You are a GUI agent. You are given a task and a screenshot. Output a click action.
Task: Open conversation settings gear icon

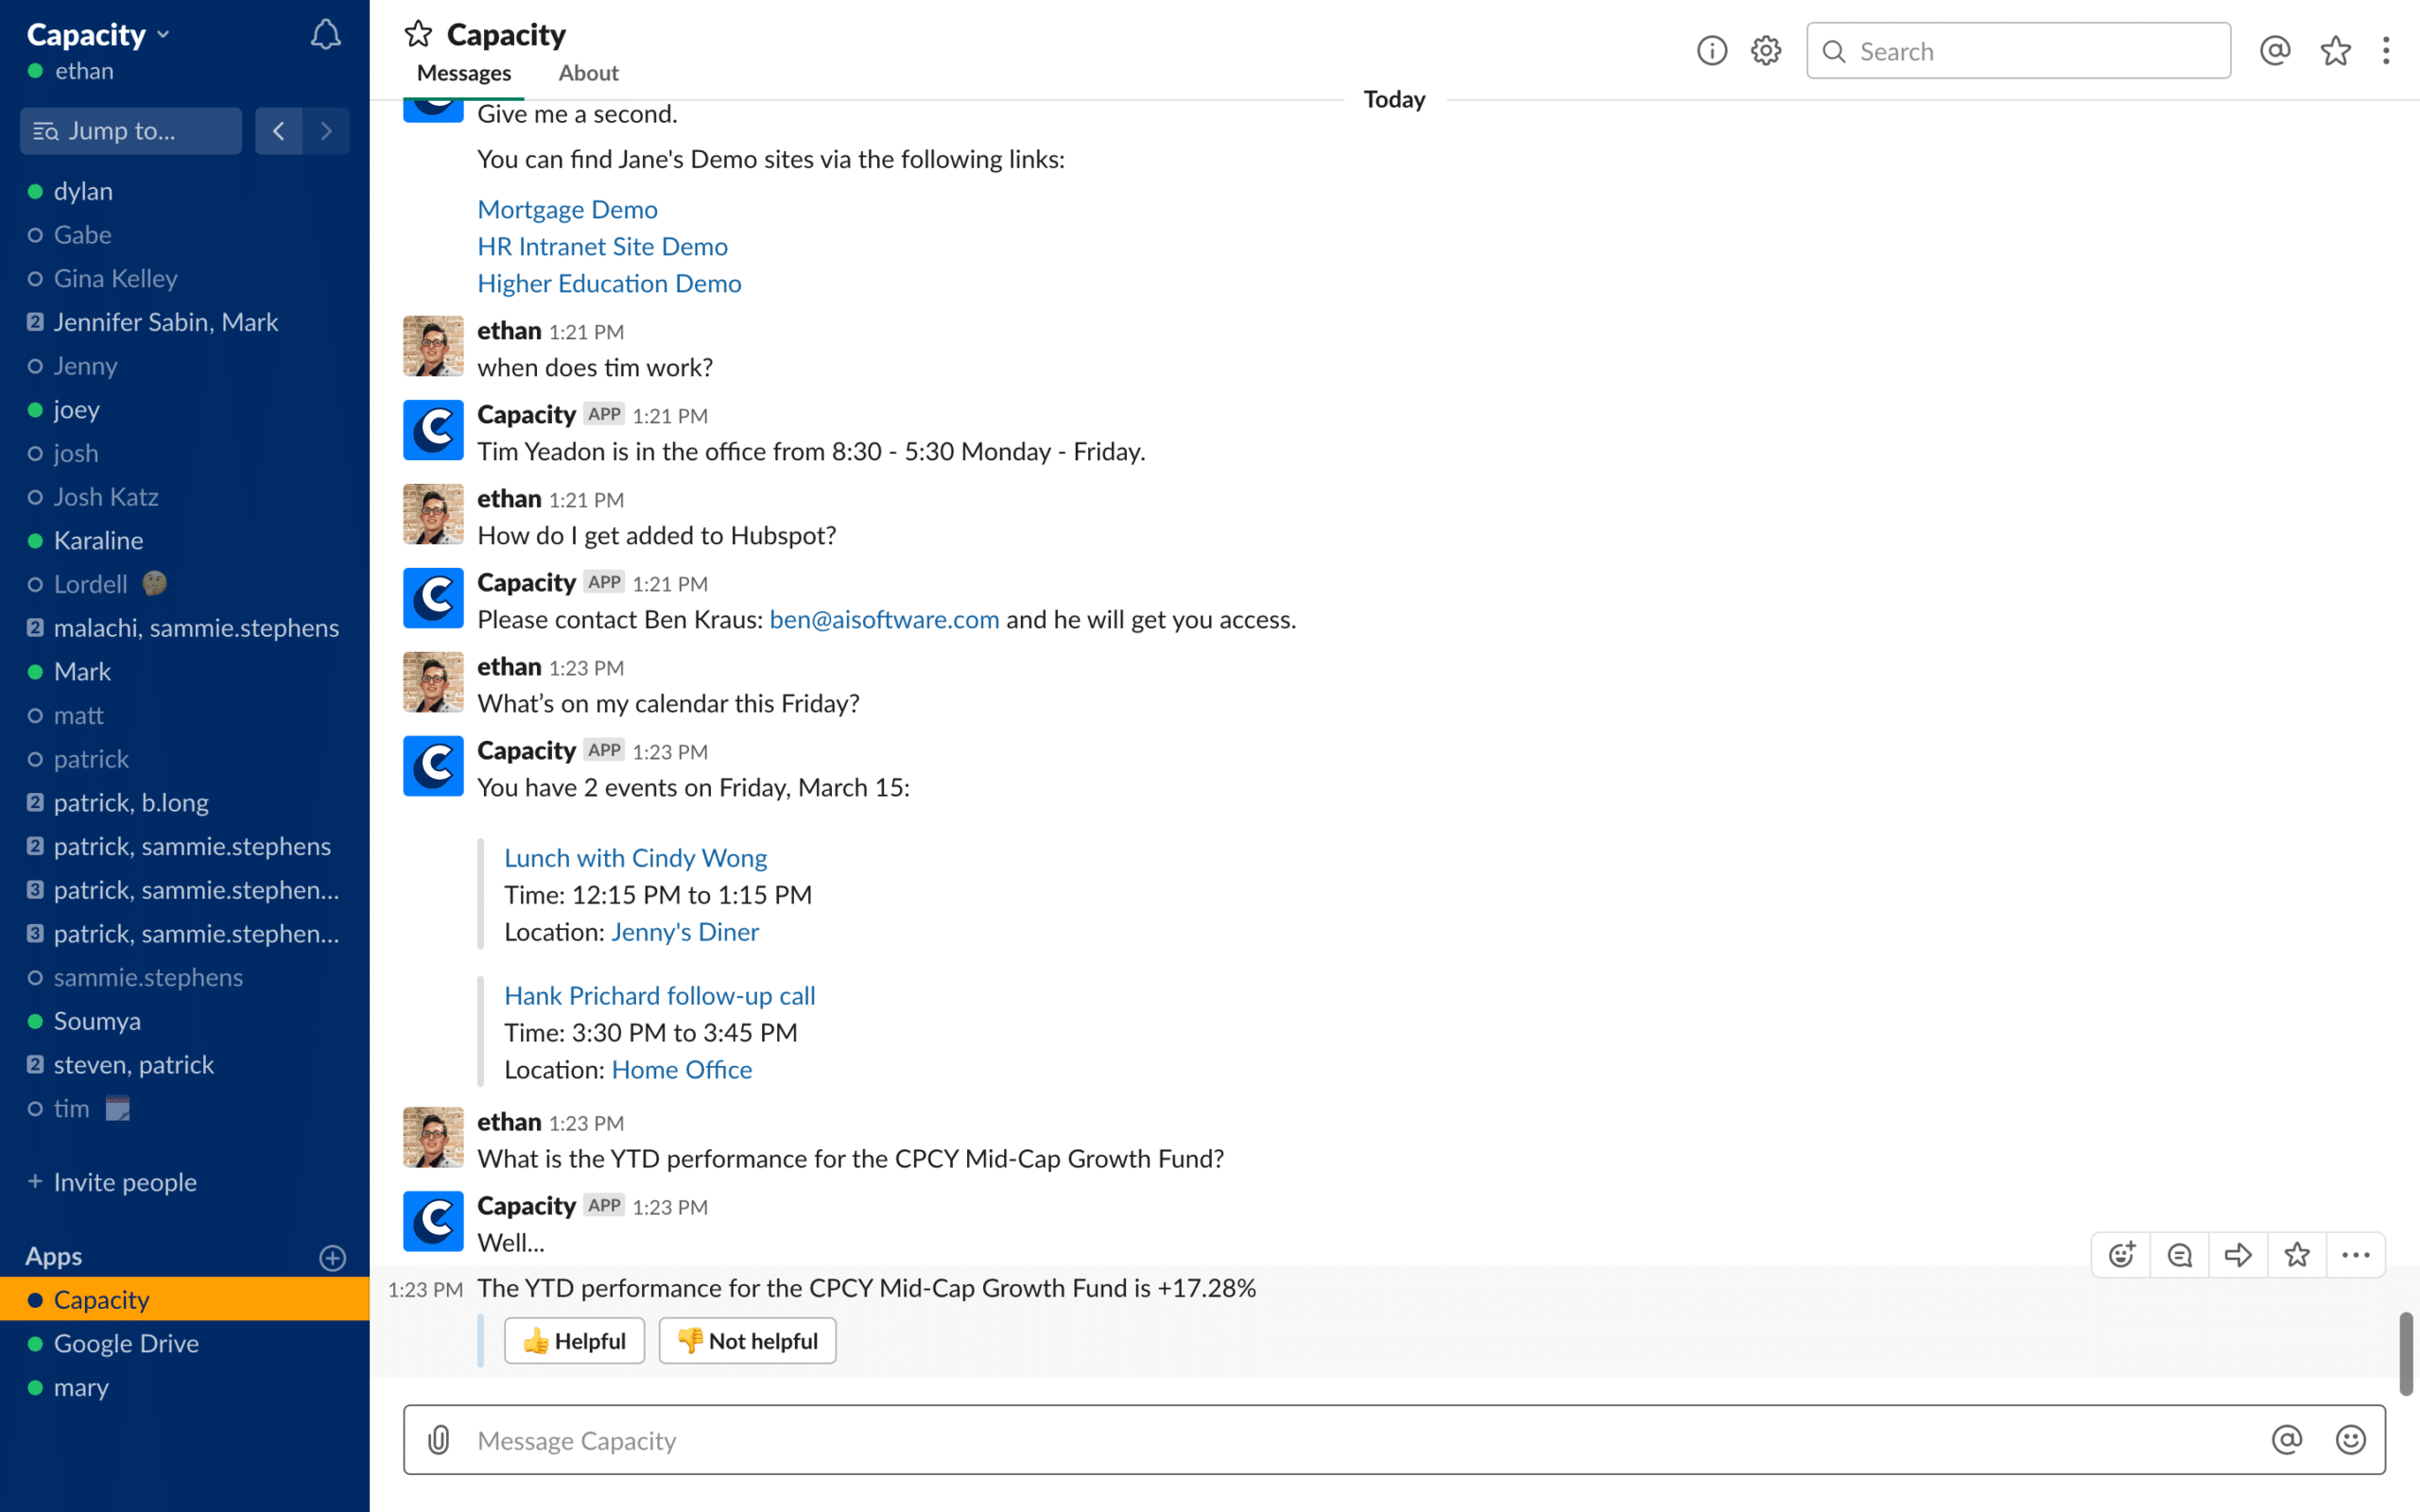tap(1766, 51)
